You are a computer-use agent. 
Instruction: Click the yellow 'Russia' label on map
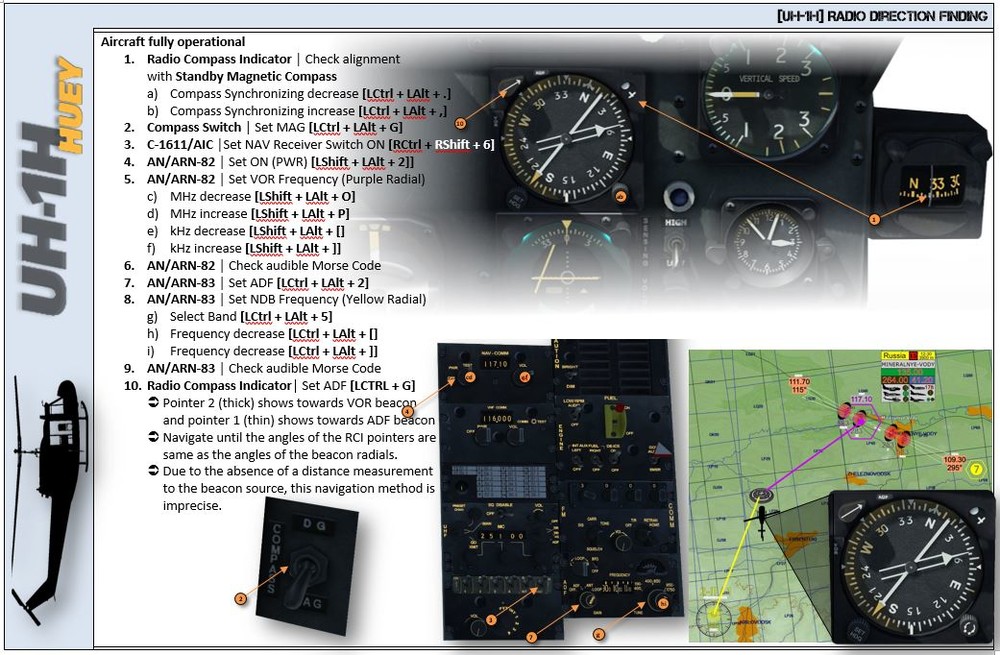894,355
